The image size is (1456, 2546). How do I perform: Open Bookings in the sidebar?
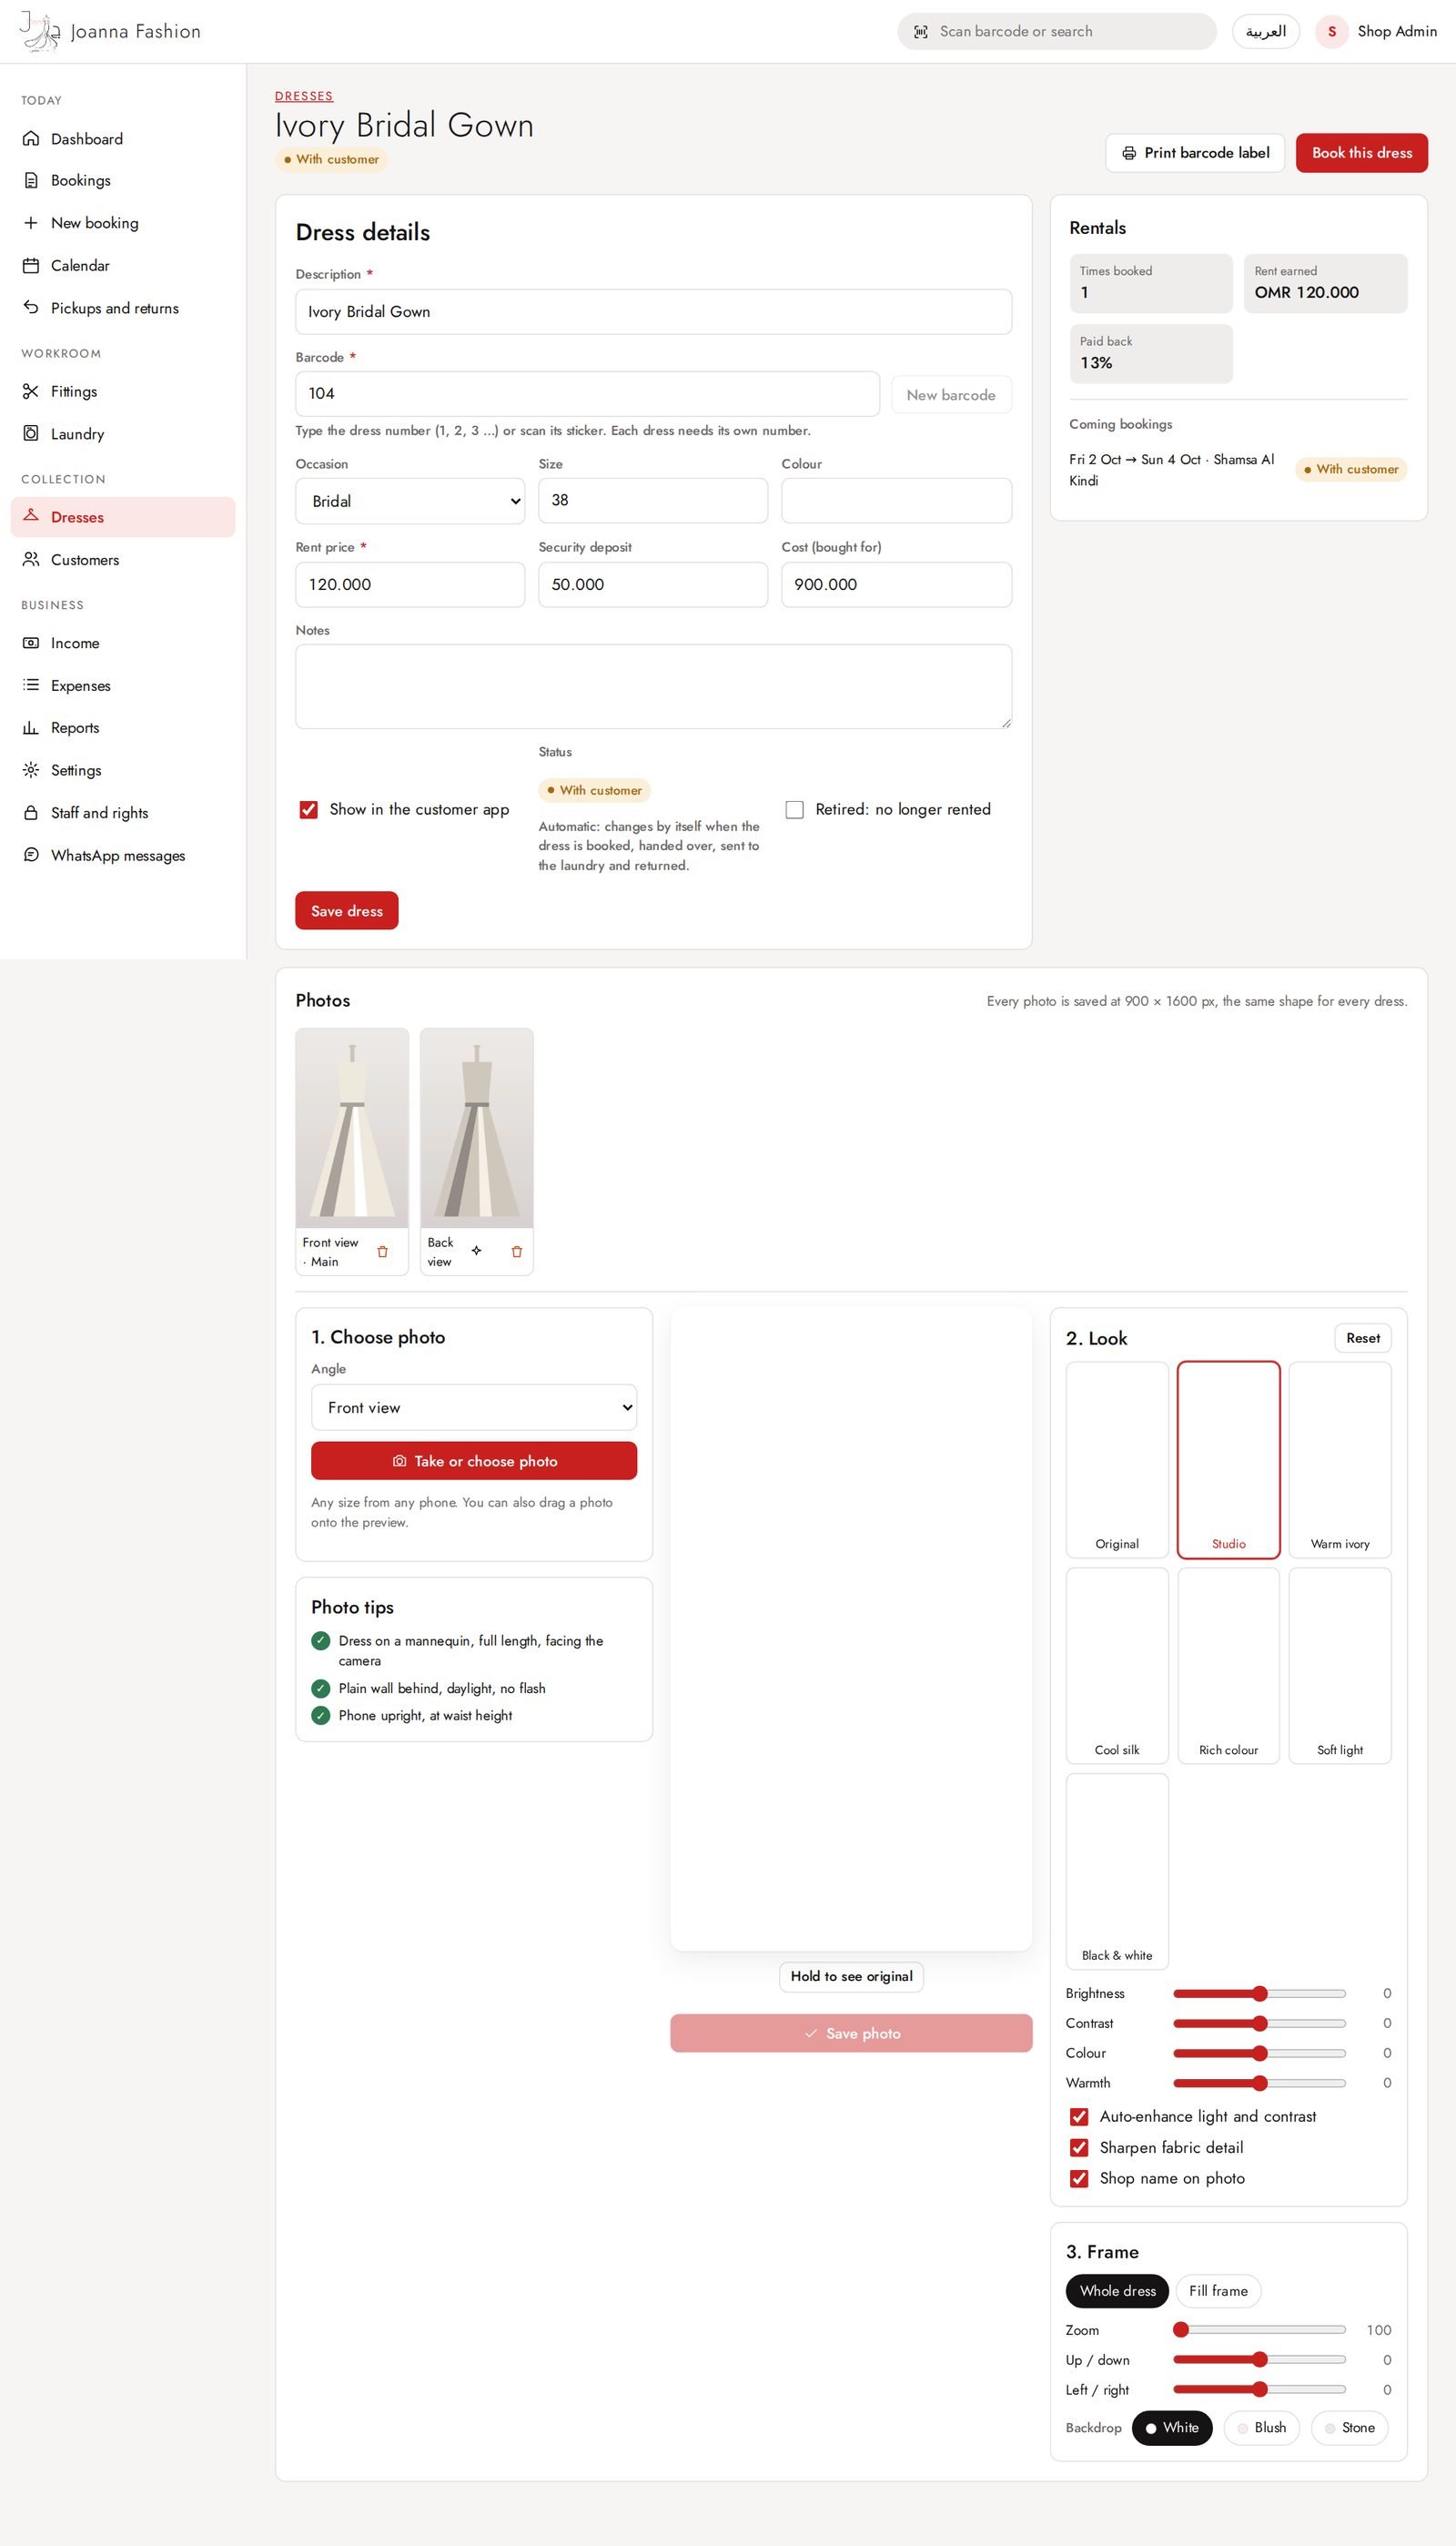pyautogui.click(x=123, y=181)
